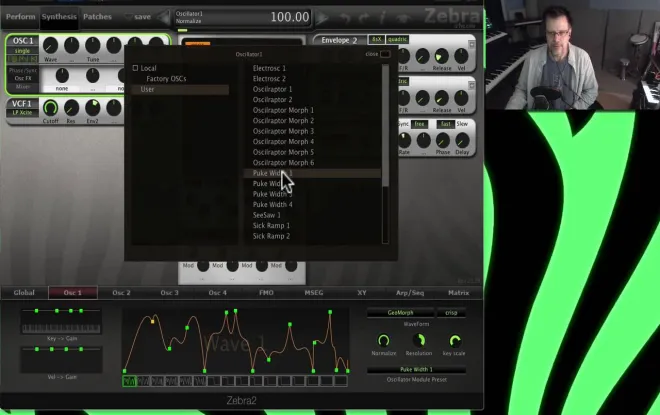
Task: Click the LFO Phase knob
Action: (x=442, y=140)
